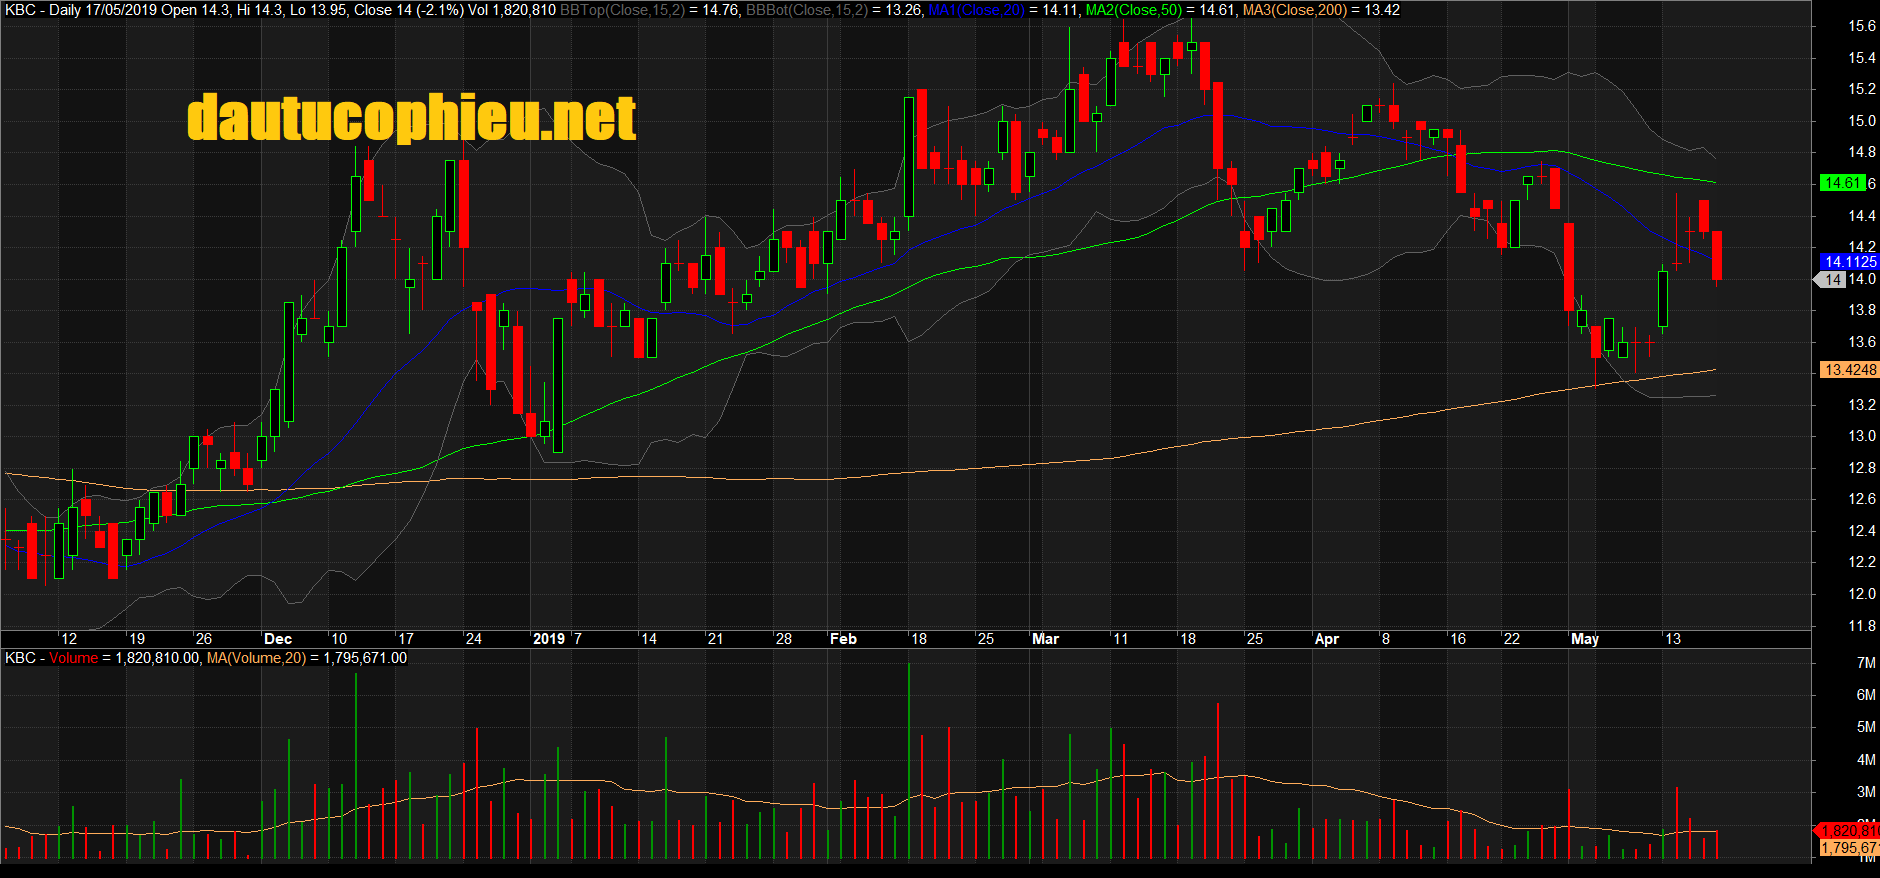The height and width of the screenshot is (878, 1880).
Task: Click the red 1,820,810 volume axis marker
Action: [x=1848, y=831]
